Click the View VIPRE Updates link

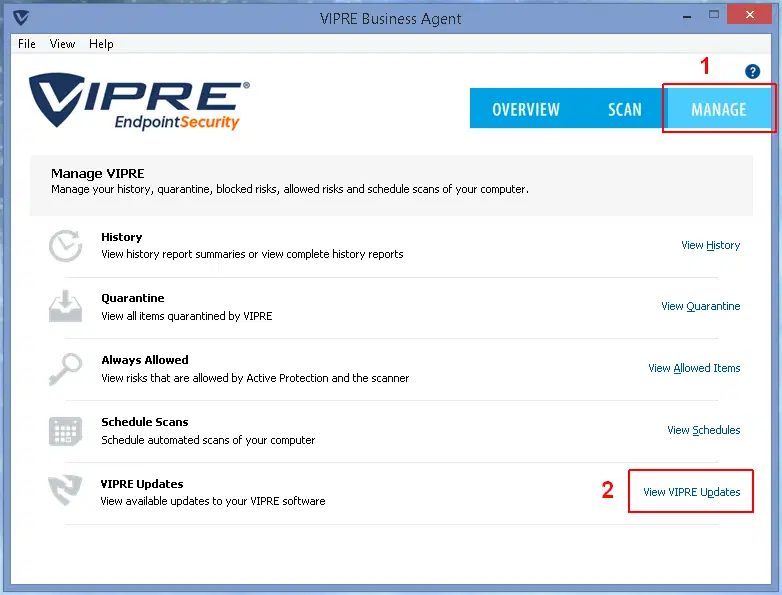(692, 492)
